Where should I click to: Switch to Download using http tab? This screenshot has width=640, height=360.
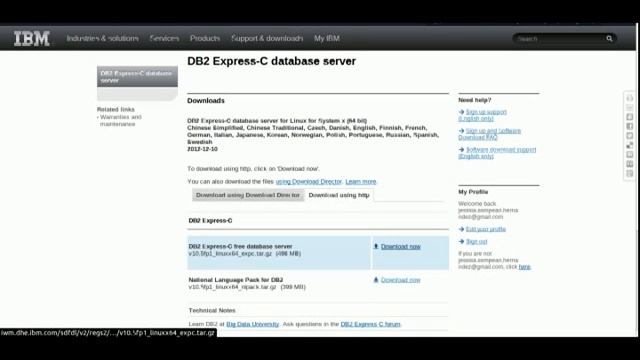[339, 195]
